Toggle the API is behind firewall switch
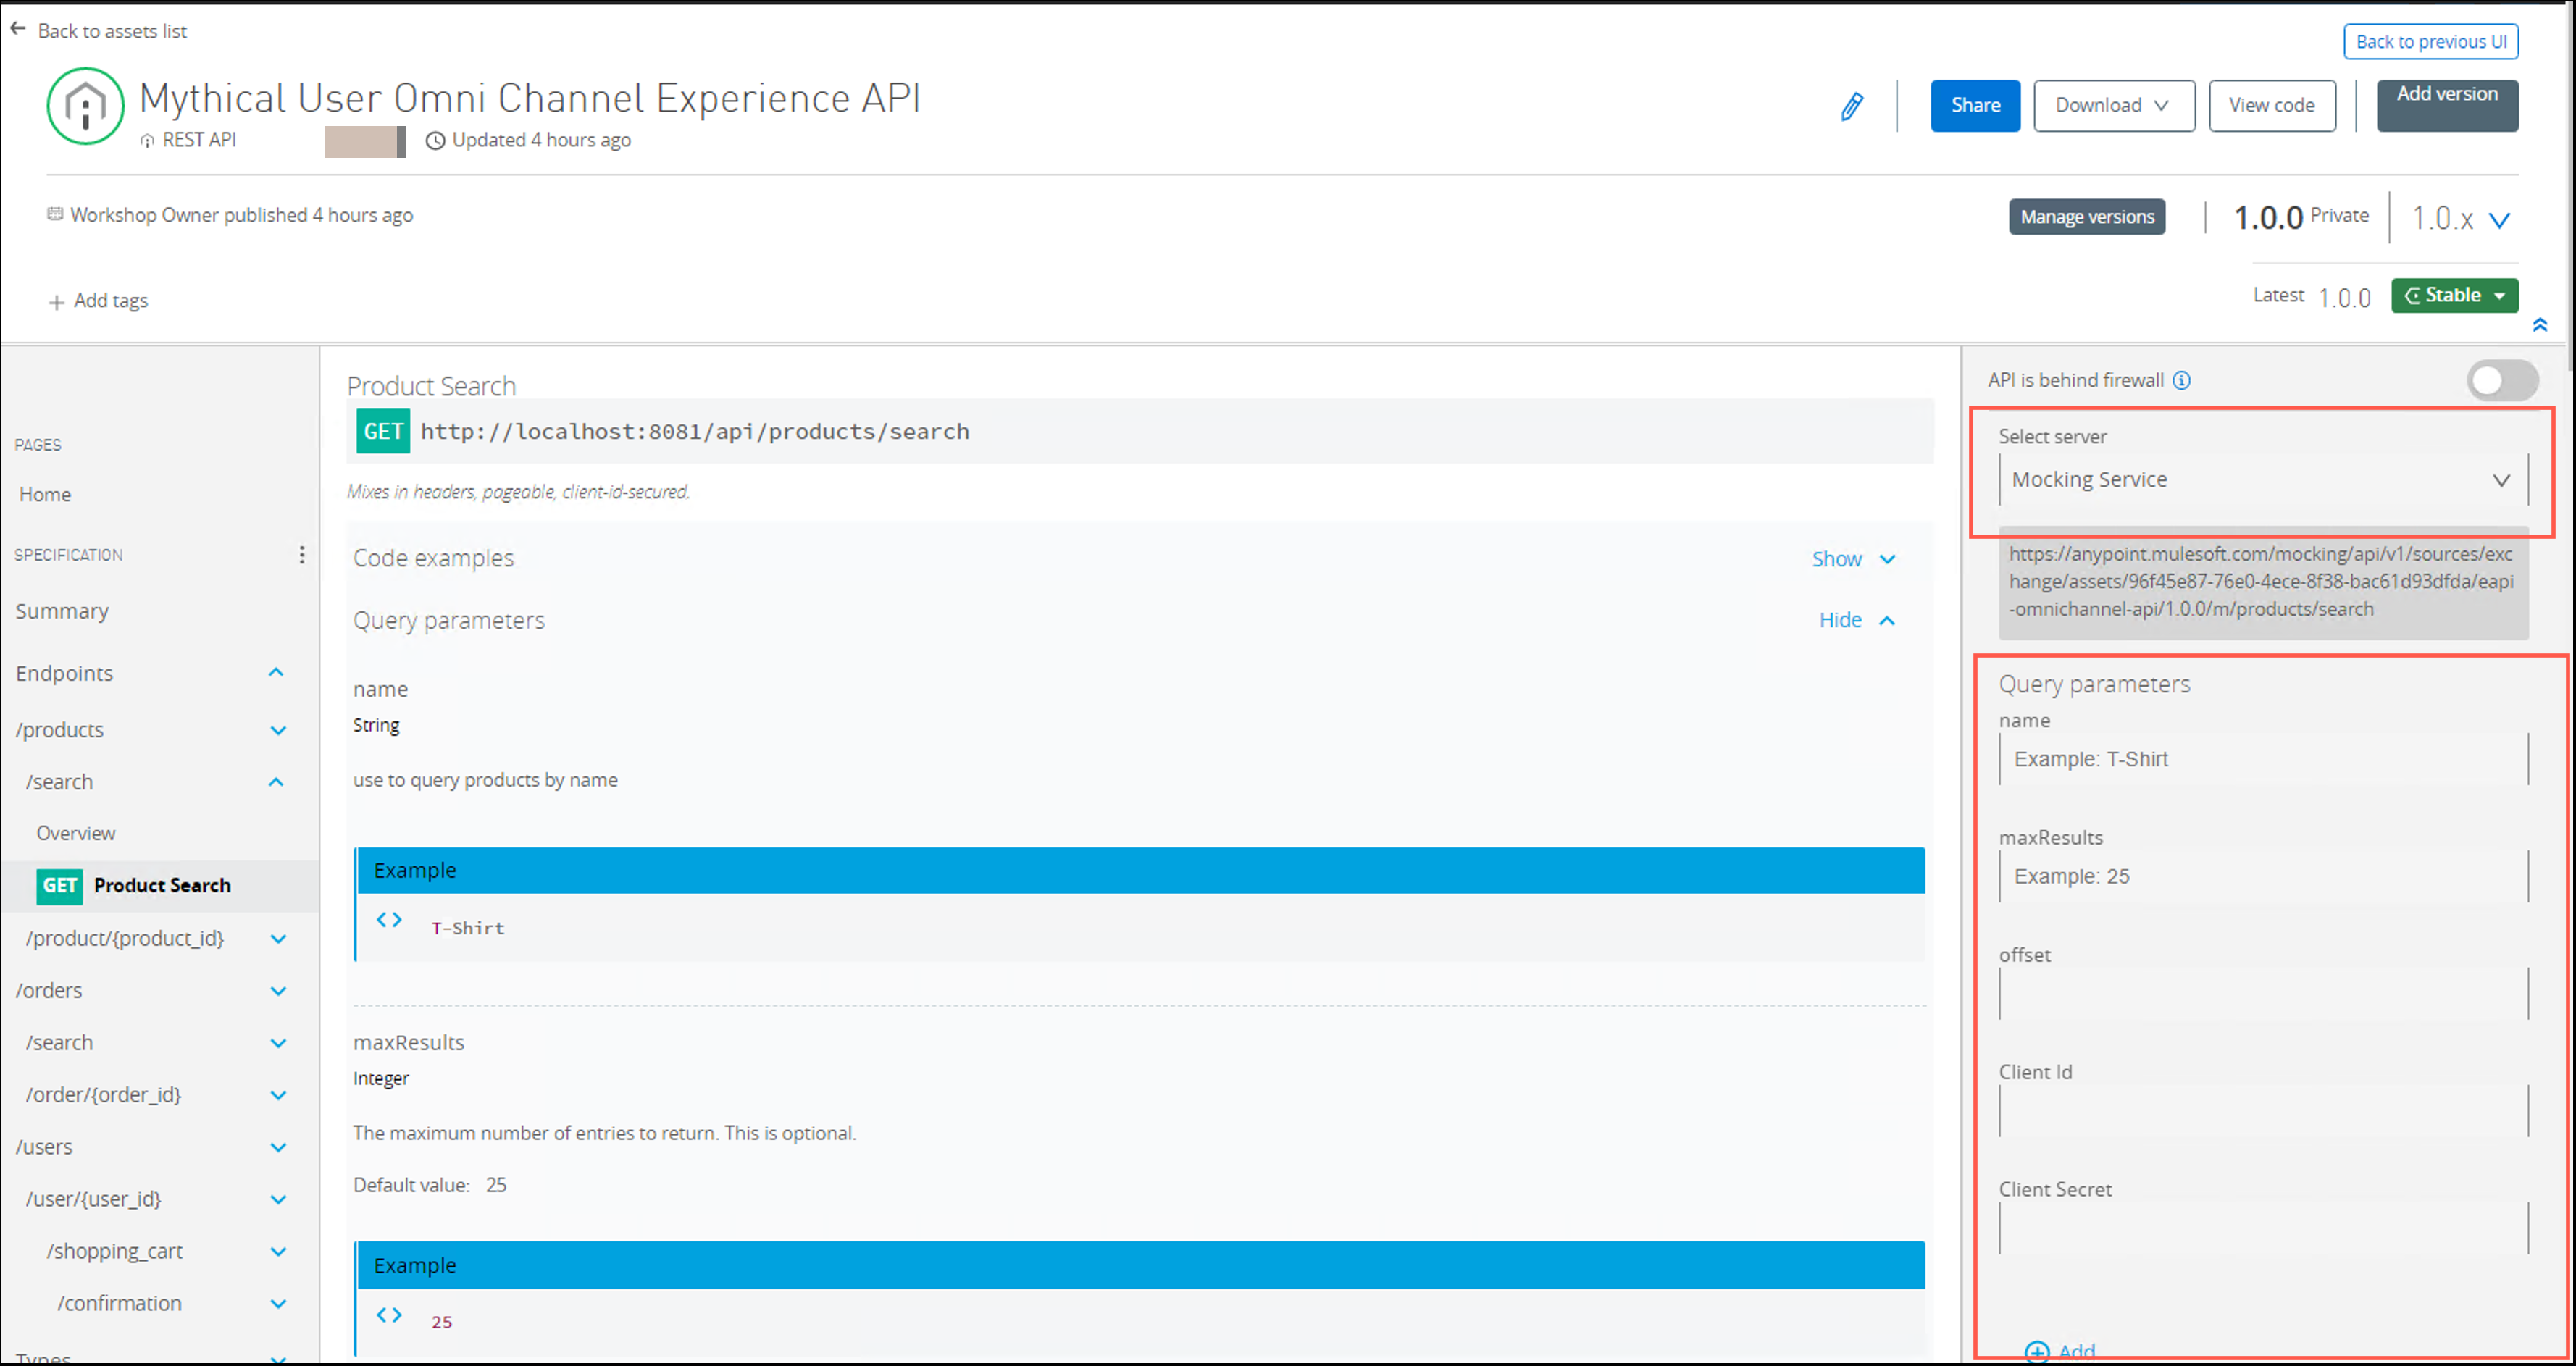This screenshot has width=2576, height=1366. (x=2501, y=380)
